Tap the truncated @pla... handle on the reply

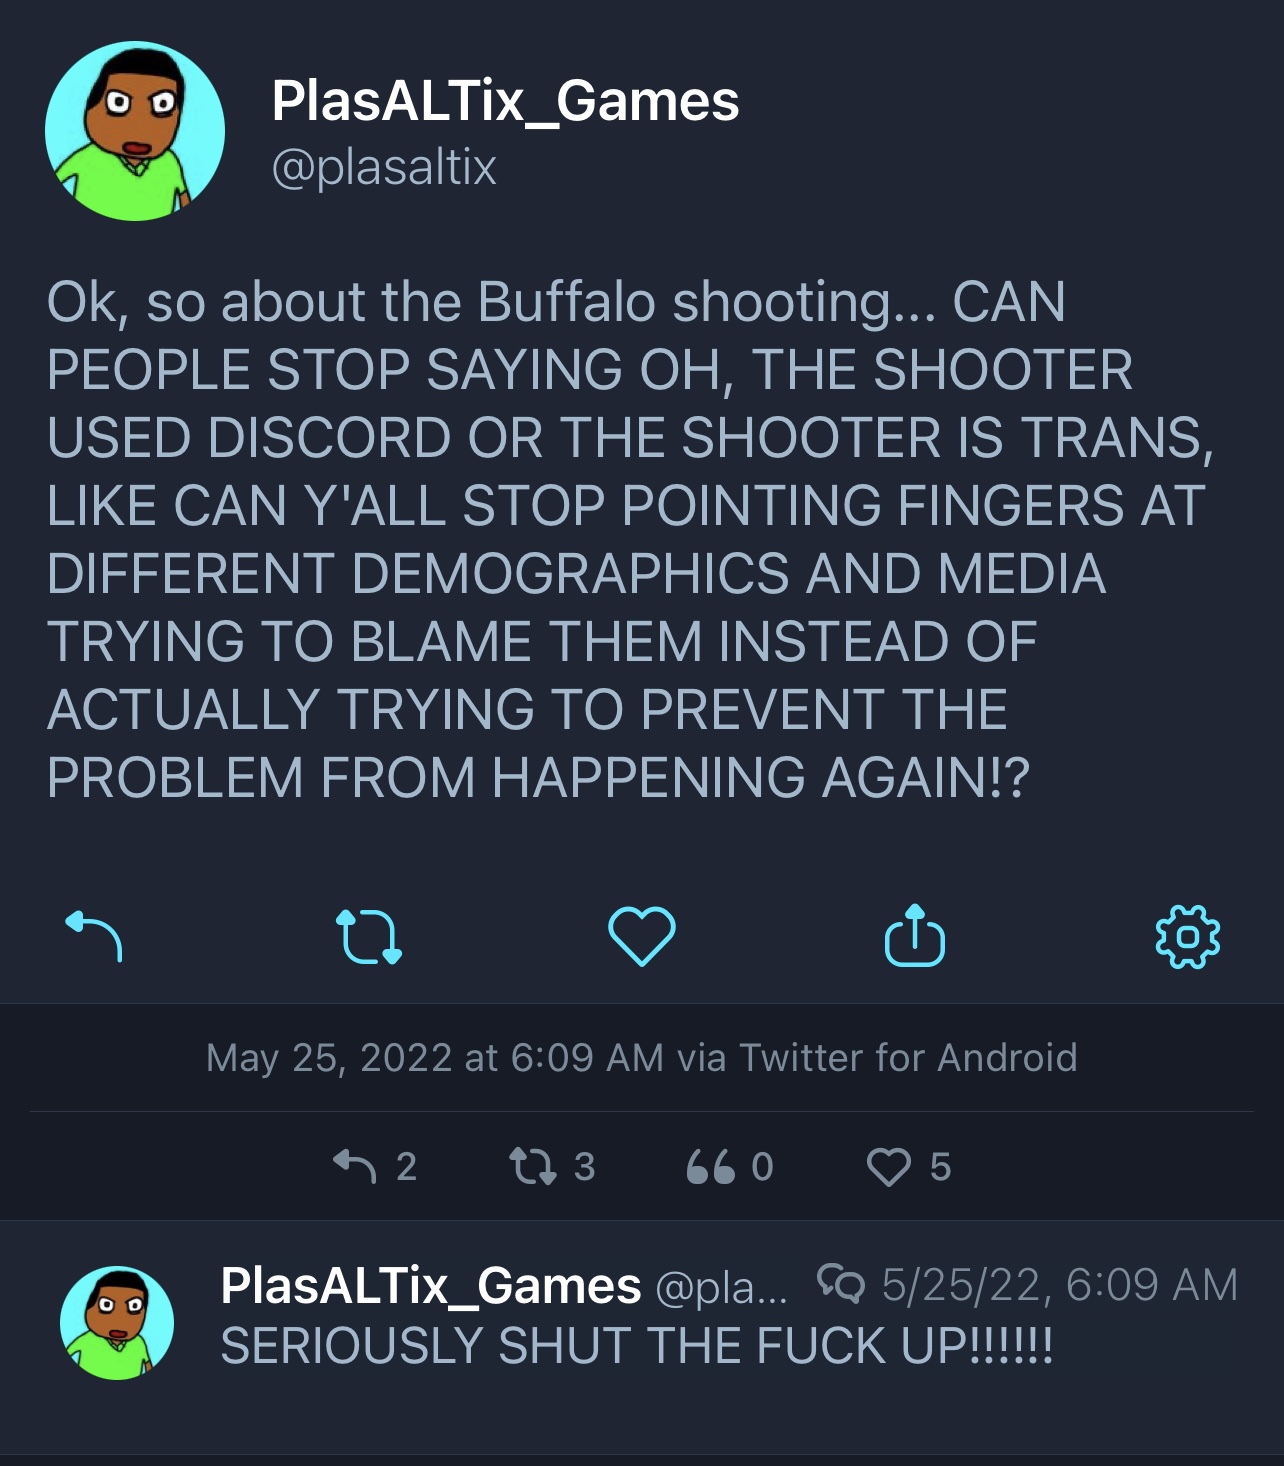(721, 1287)
